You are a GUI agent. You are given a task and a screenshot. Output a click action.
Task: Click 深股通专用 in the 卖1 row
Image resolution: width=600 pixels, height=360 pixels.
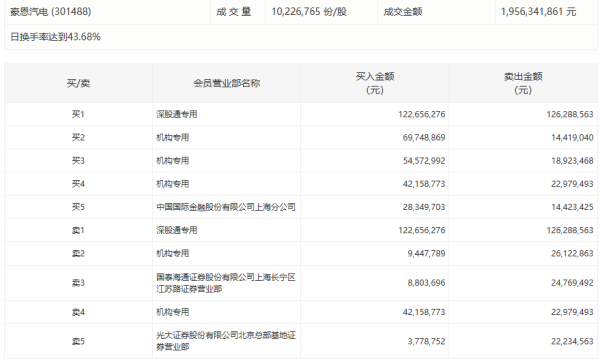177,230
